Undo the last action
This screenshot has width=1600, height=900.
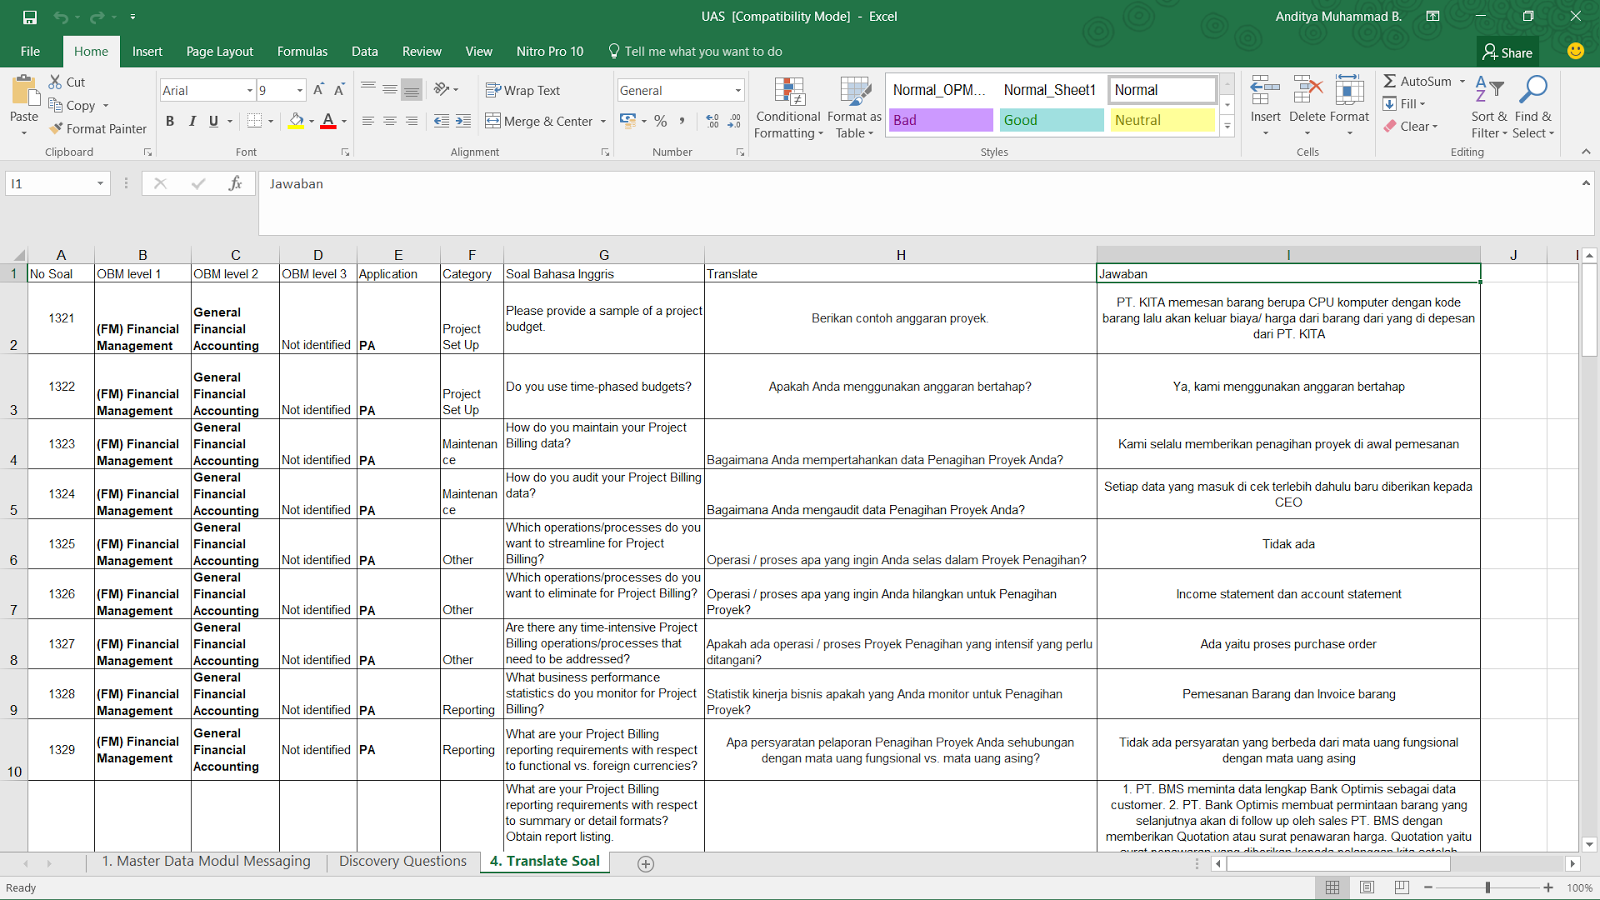62,17
